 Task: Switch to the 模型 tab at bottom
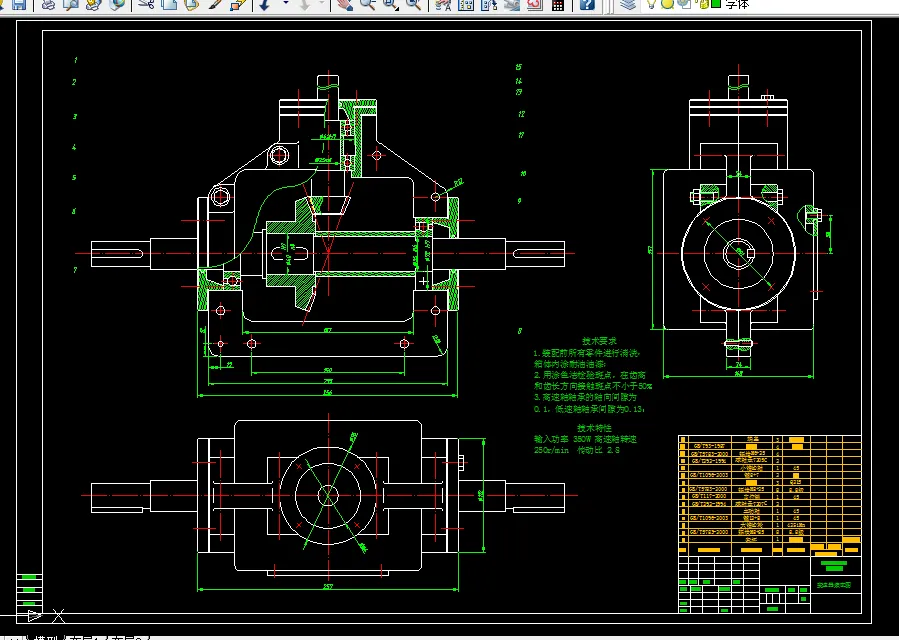[46, 637]
